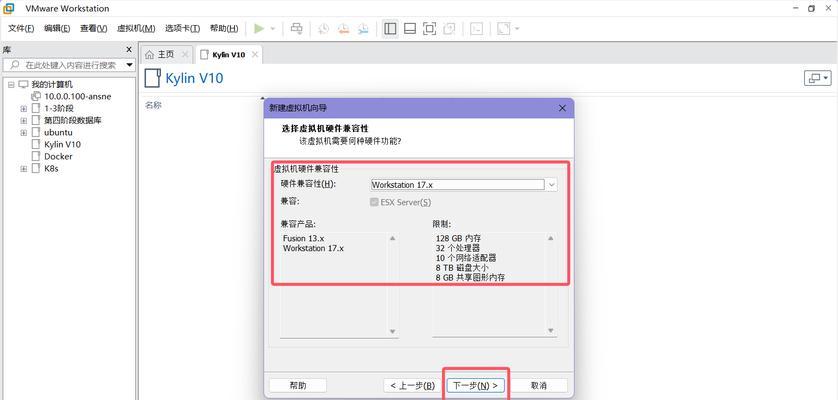The height and width of the screenshot is (400, 838).
Task: Expand the K8s folder
Action: 24,169
